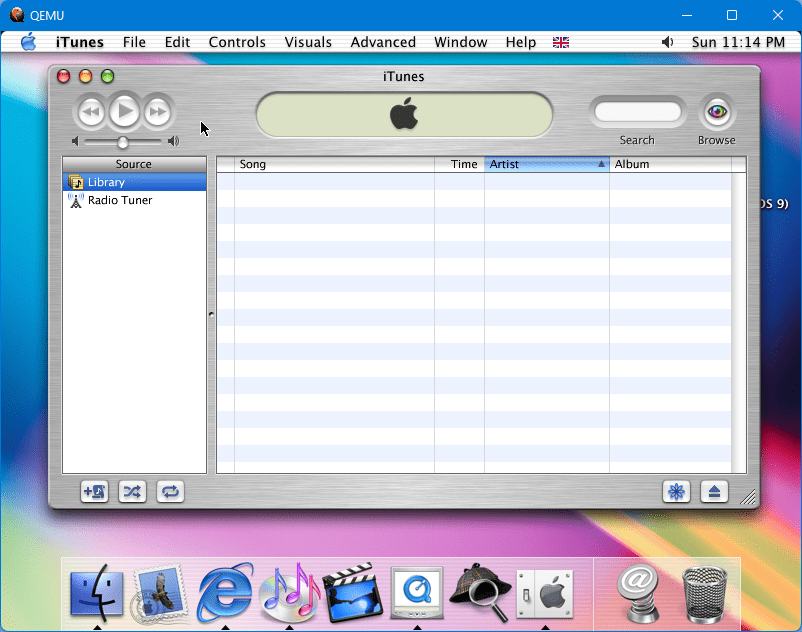802x632 pixels.
Task: Select Radio Tuner in Source list
Action: [x=119, y=200]
